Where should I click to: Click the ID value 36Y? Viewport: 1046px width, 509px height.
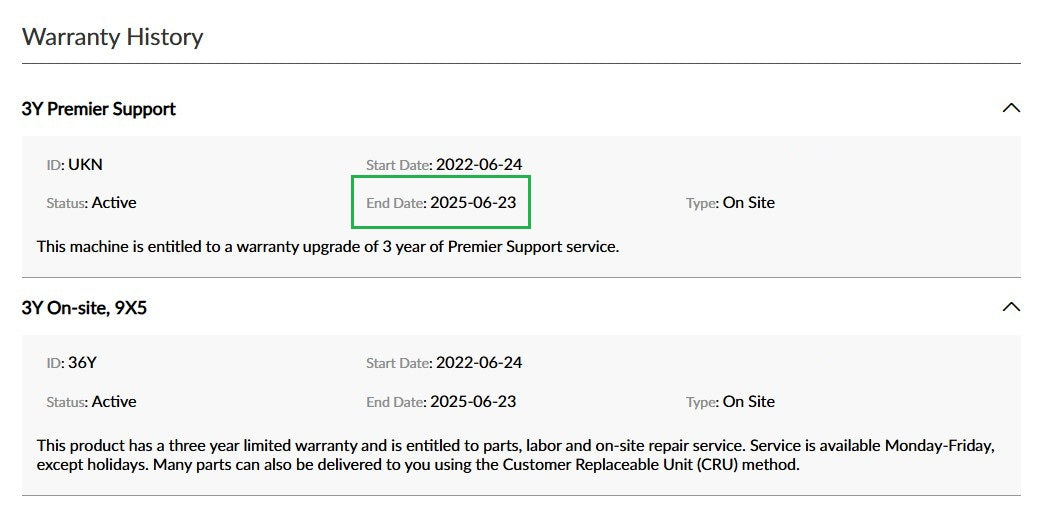(x=83, y=363)
